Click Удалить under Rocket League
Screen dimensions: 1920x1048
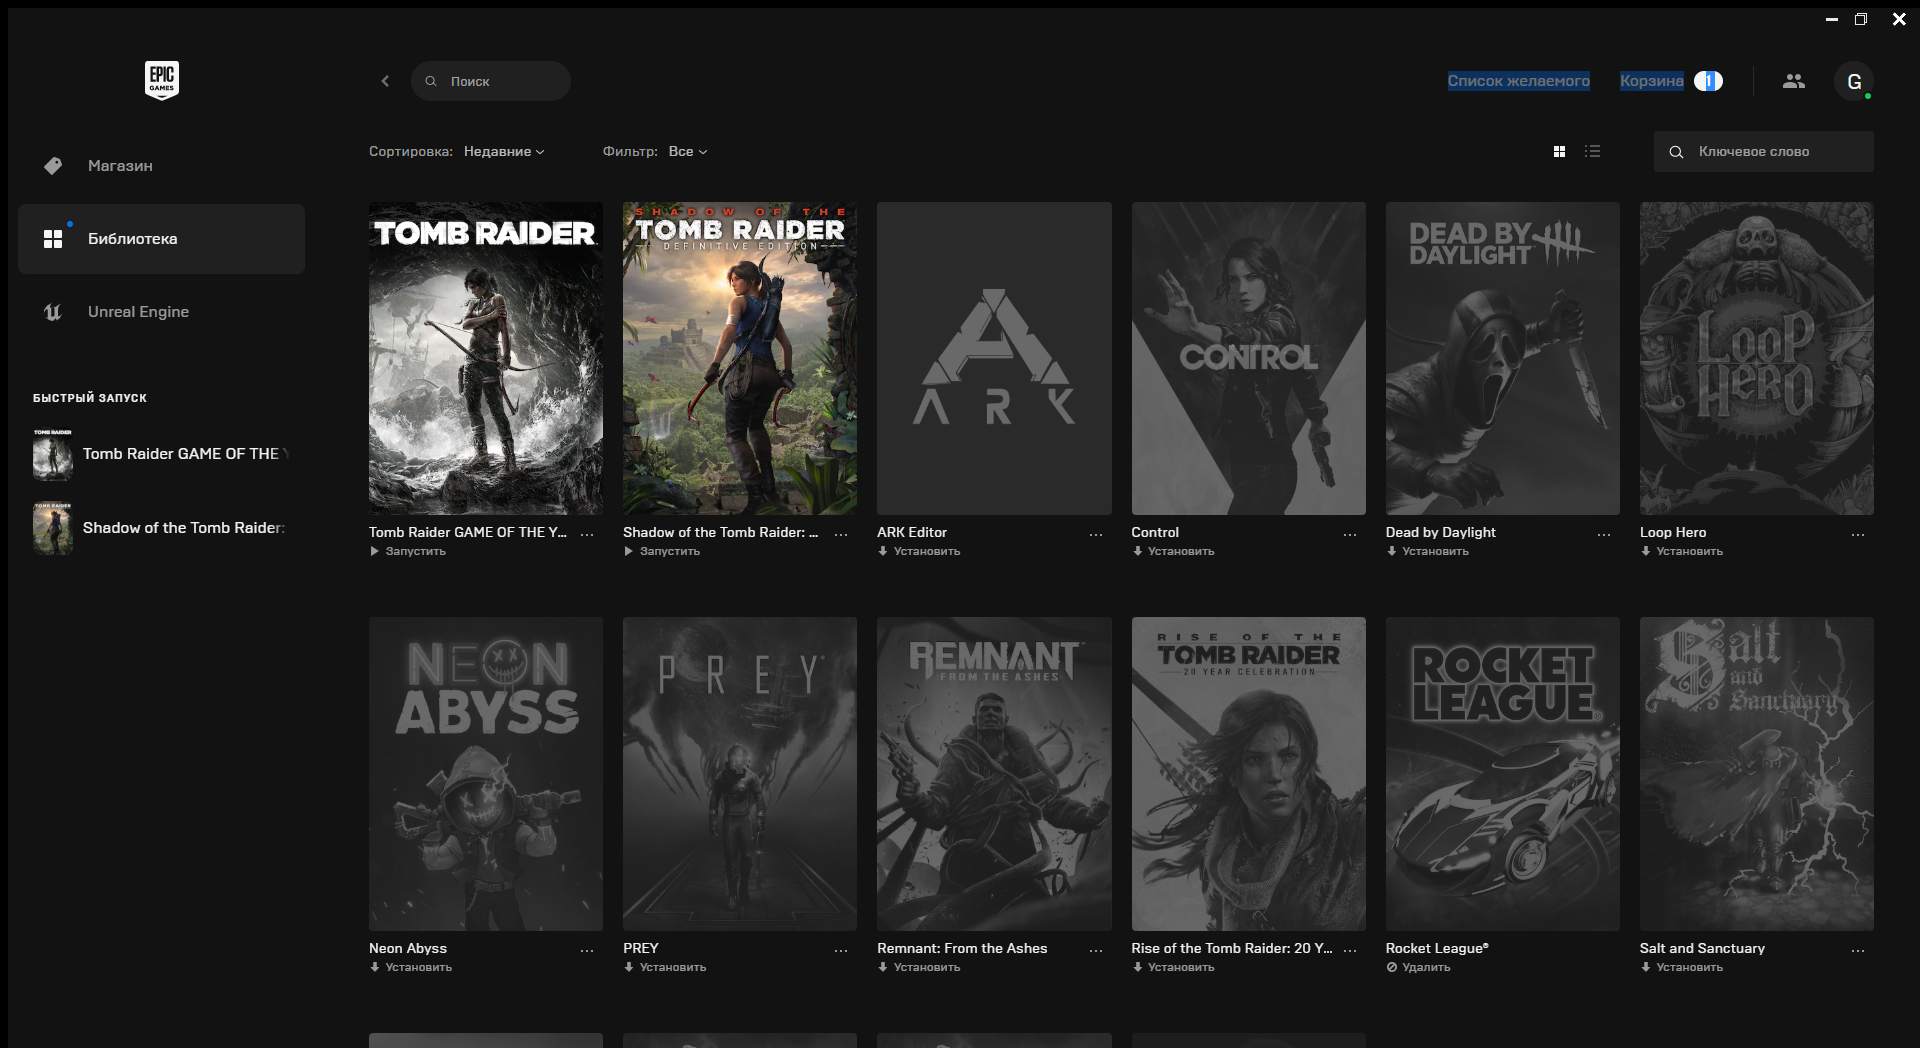click(x=1418, y=967)
